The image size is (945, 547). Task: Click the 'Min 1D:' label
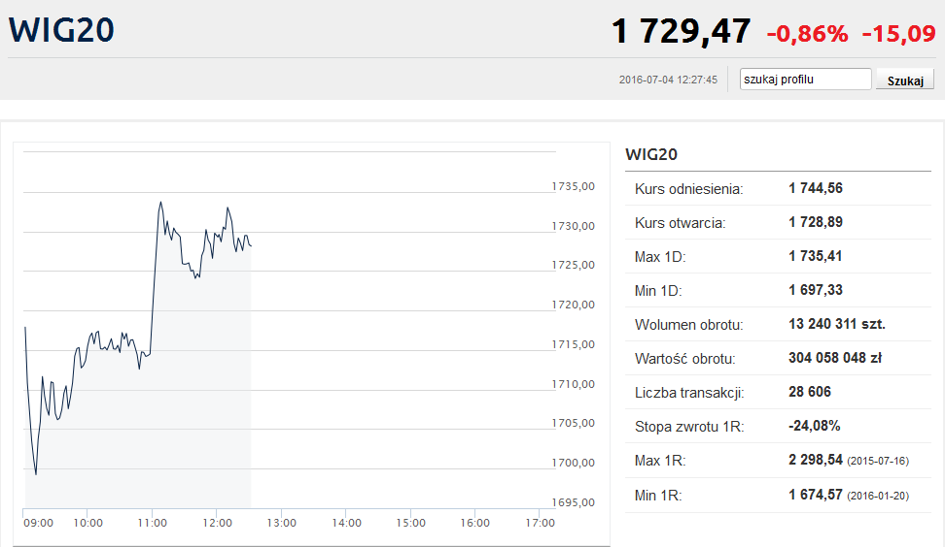pos(658,291)
